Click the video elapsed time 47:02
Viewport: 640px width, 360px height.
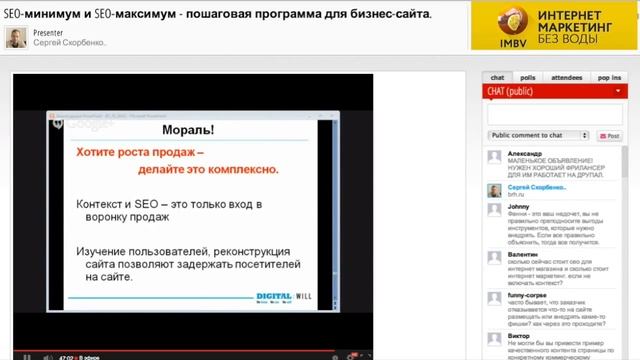tap(66, 358)
